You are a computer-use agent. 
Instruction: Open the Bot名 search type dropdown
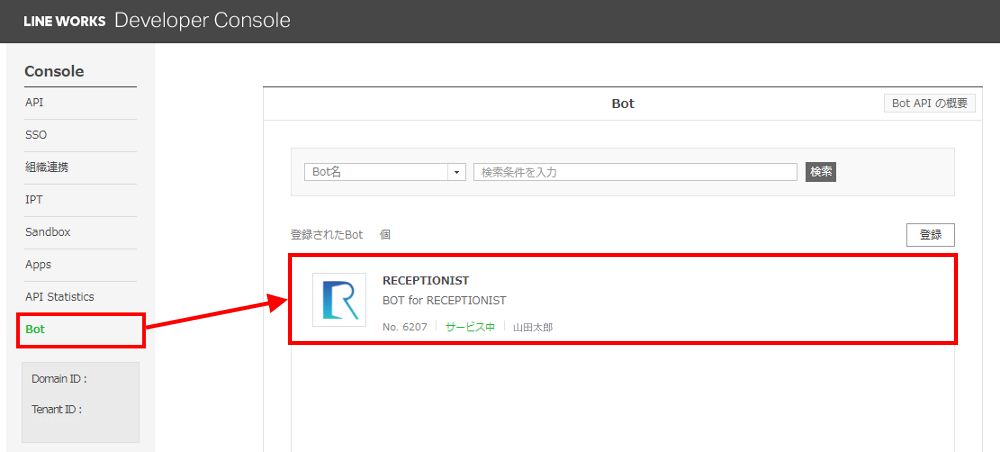pos(377,172)
